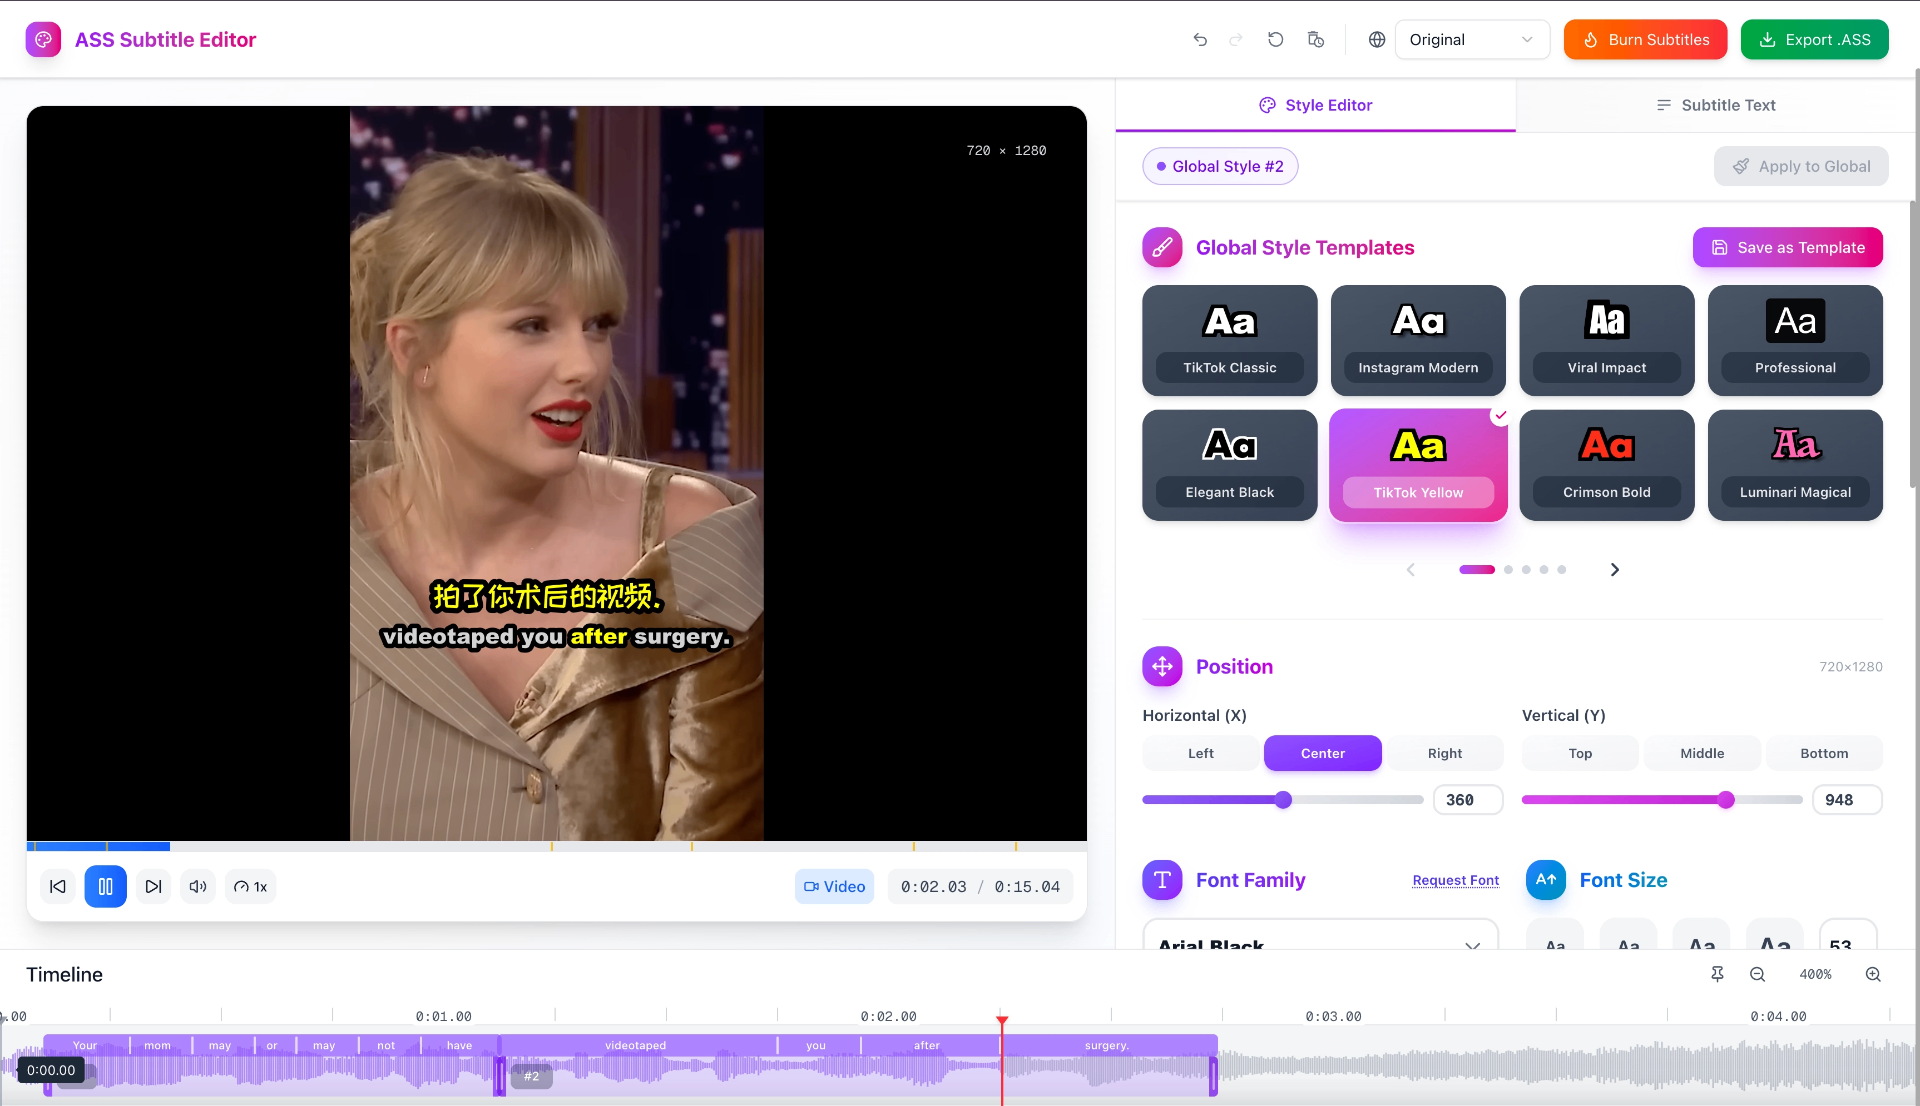Pause the video playback
This screenshot has height=1106, width=1920.
coord(106,886)
